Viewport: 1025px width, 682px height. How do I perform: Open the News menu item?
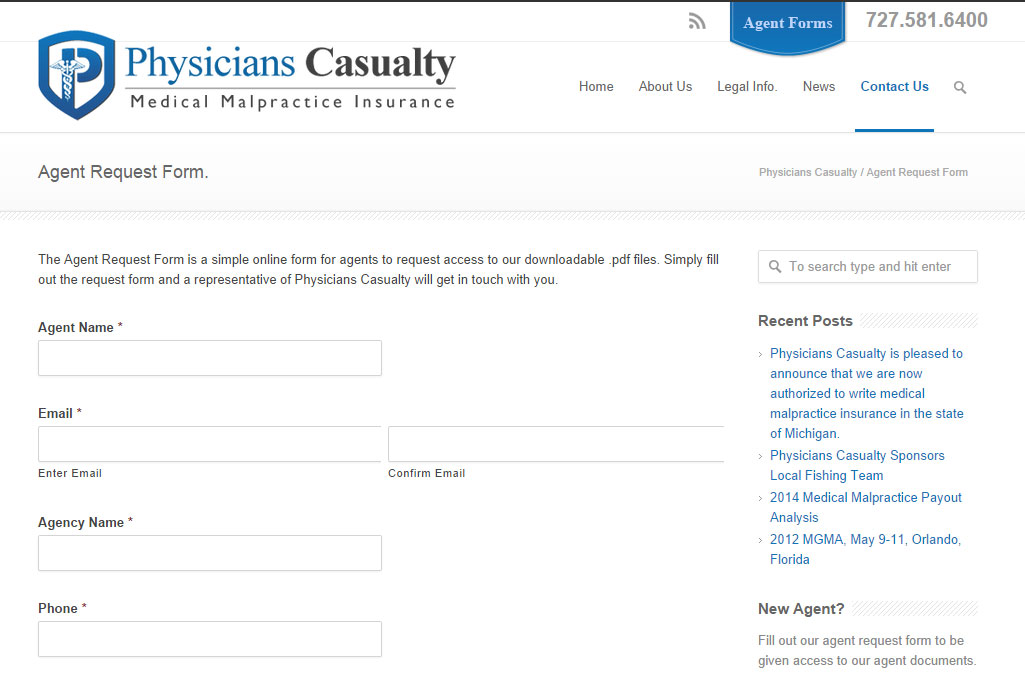pos(819,86)
